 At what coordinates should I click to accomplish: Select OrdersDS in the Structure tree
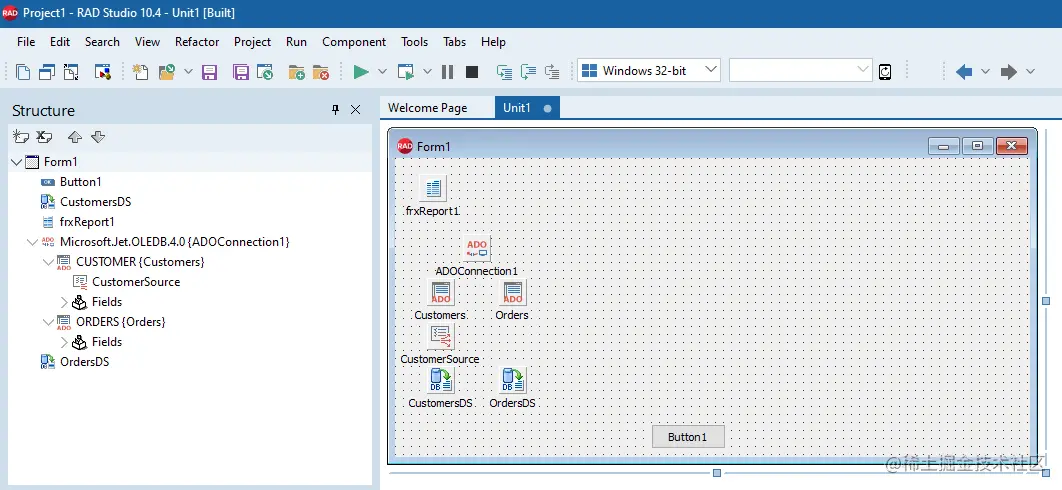(85, 362)
